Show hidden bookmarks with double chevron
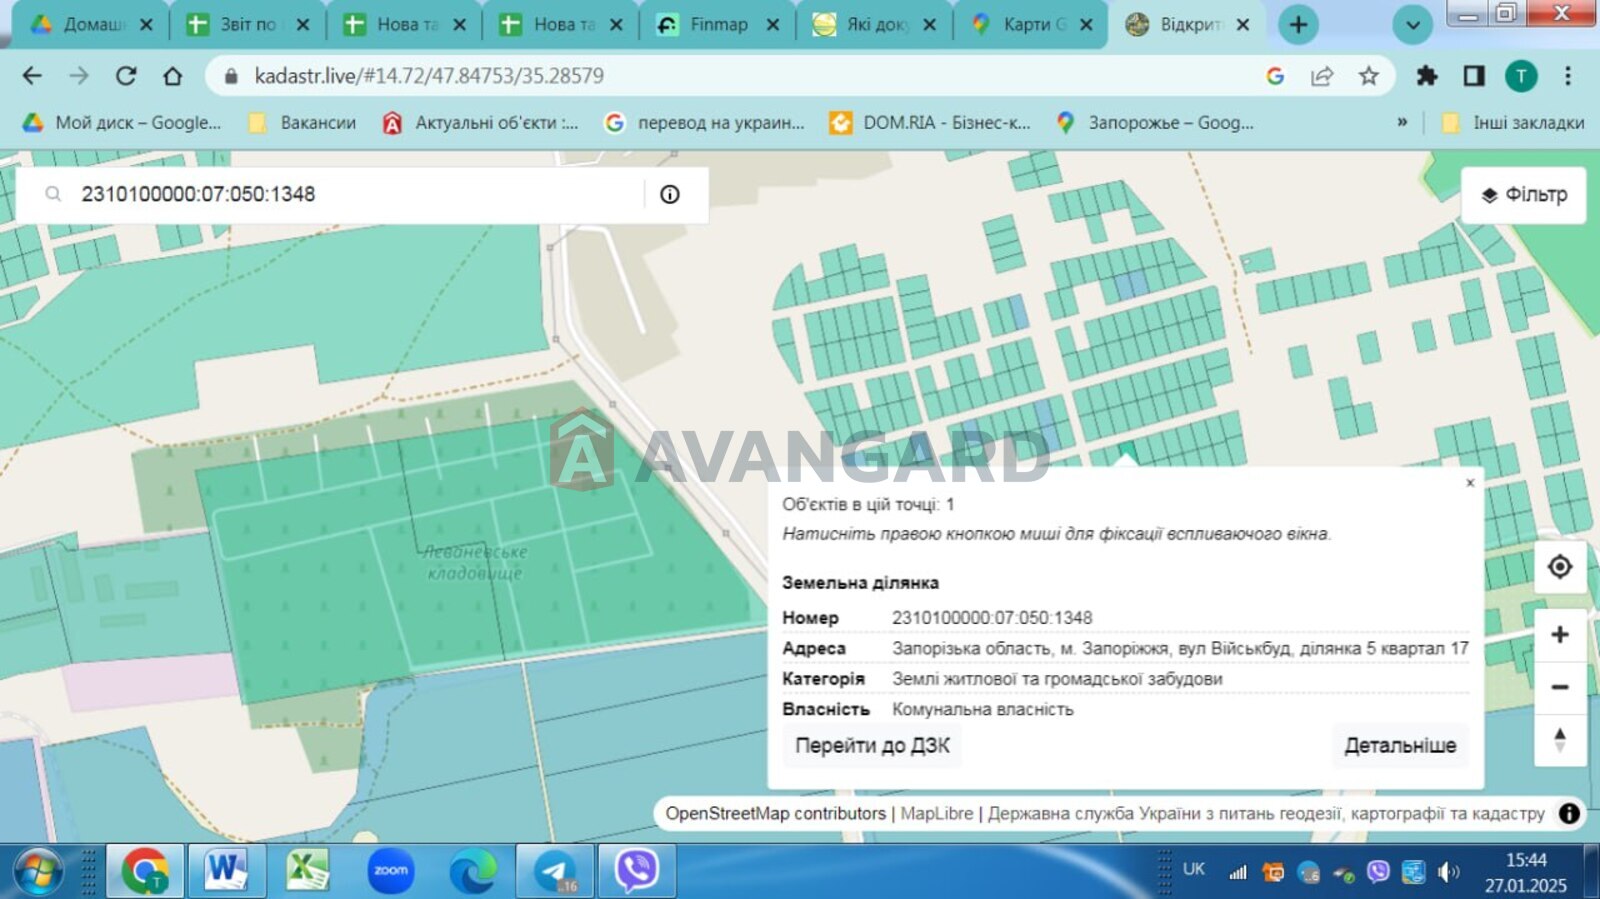The width and height of the screenshot is (1600, 899). tap(1402, 122)
